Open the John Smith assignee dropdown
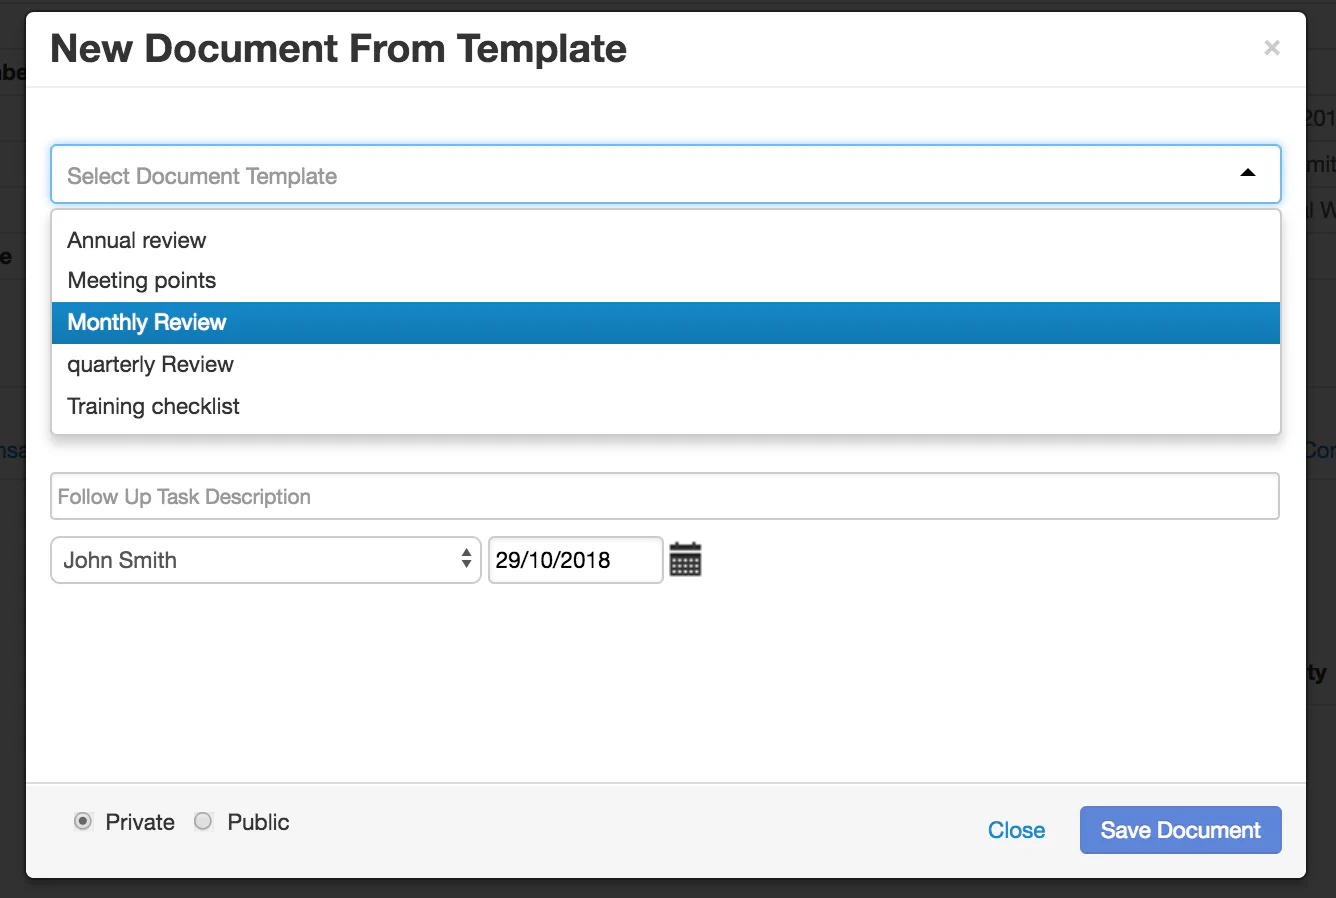This screenshot has width=1336, height=898. (x=265, y=560)
